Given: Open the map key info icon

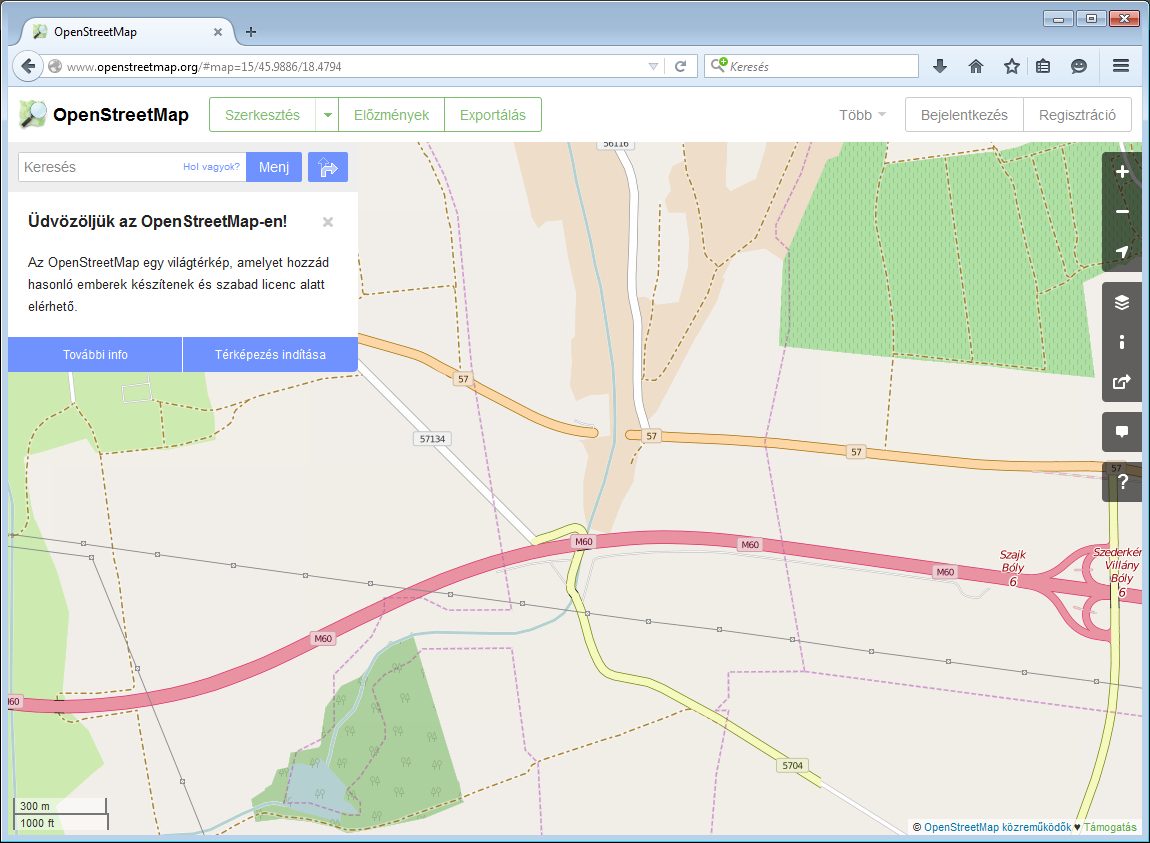Looking at the screenshot, I should (x=1121, y=342).
